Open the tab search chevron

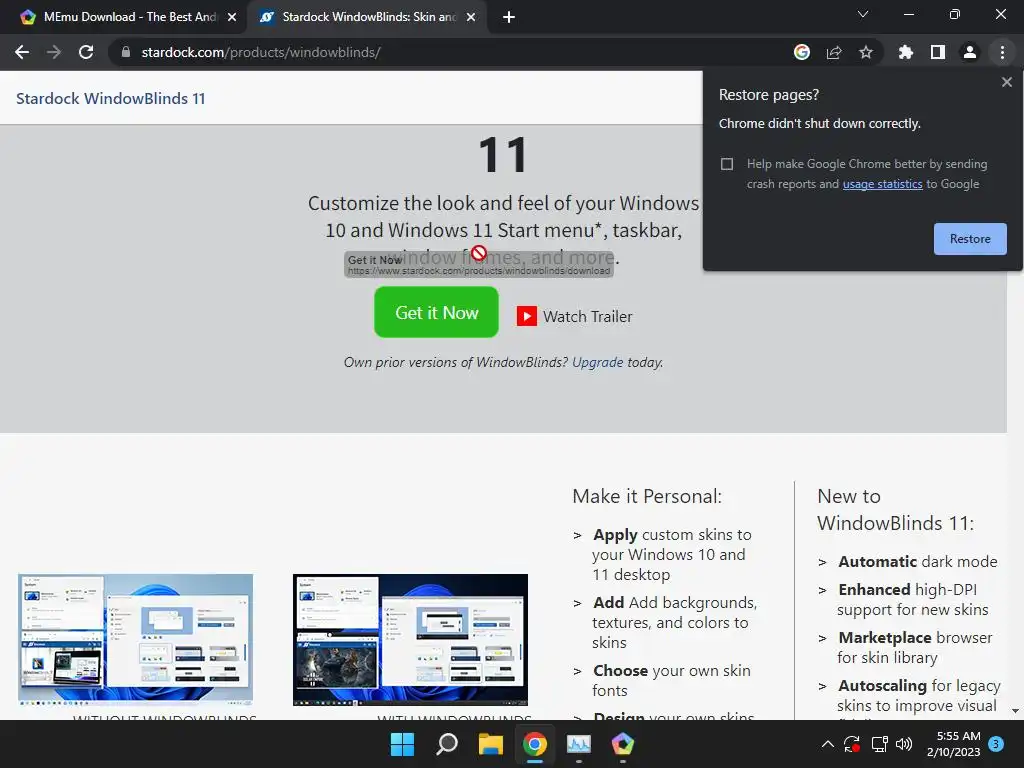(x=863, y=14)
